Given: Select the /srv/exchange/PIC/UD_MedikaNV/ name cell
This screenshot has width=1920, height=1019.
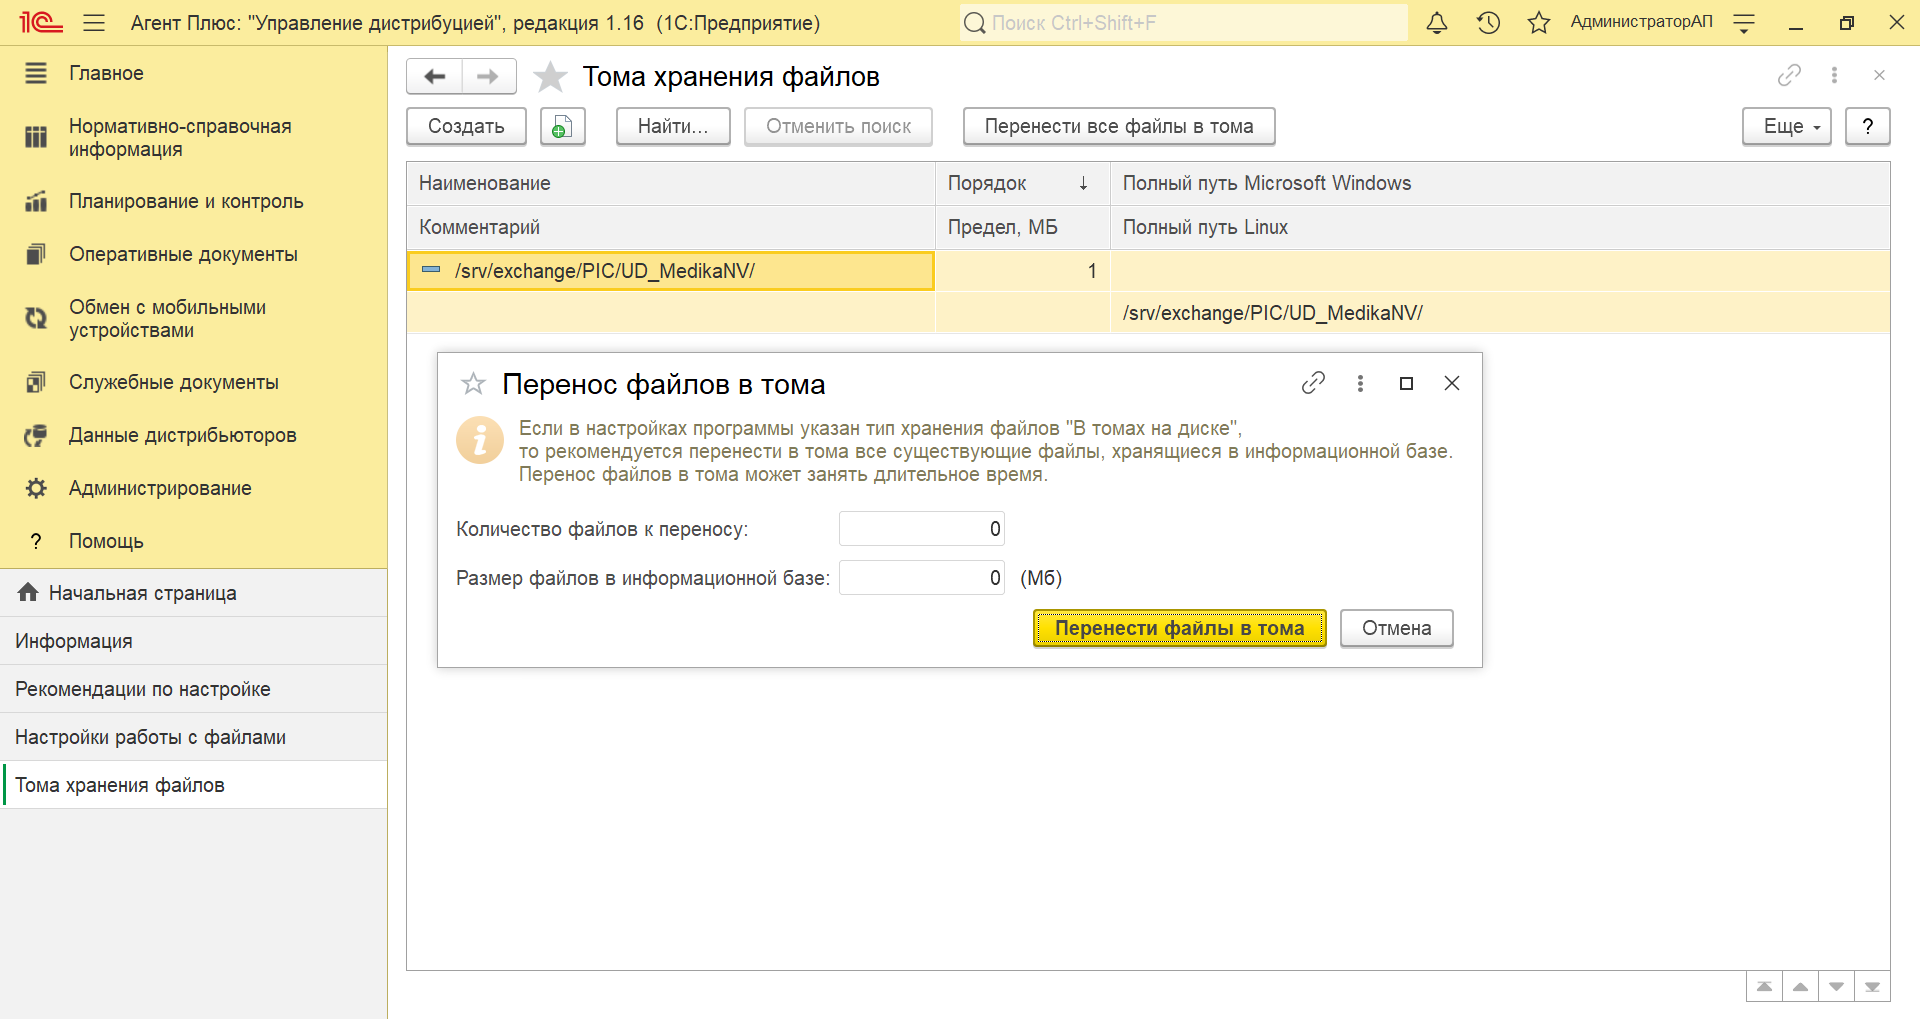Looking at the screenshot, I should (671, 271).
